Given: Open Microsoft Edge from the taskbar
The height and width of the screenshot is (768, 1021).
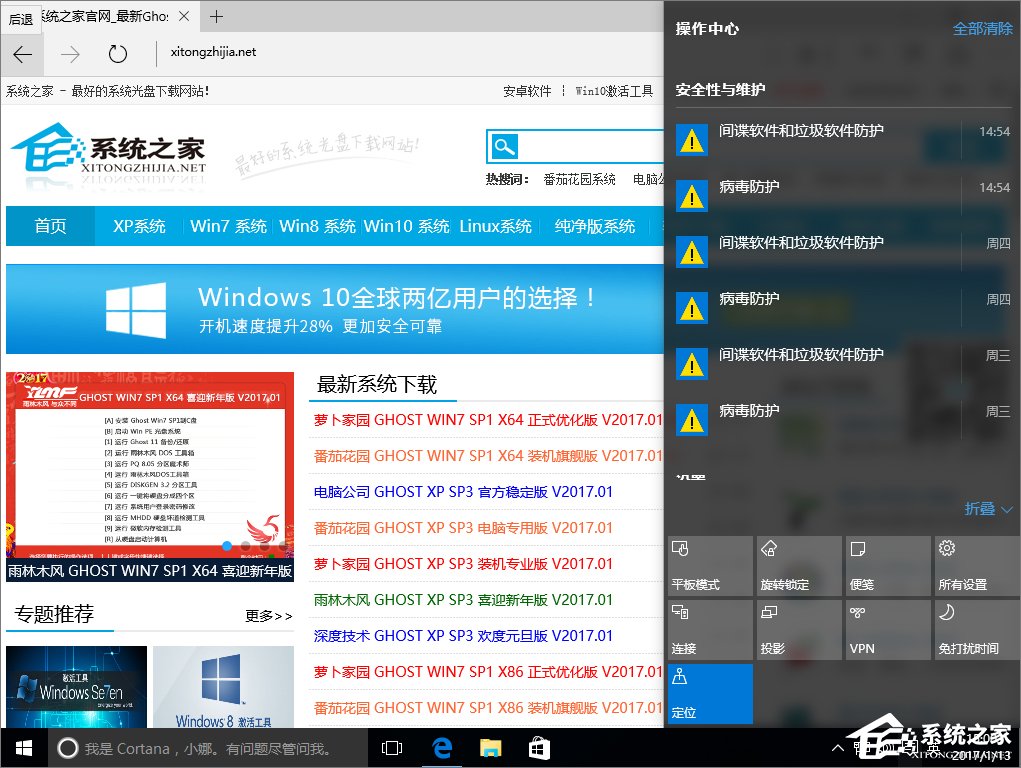Looking at the screenshot, I should pyautogui.click(x=441, y=747).
